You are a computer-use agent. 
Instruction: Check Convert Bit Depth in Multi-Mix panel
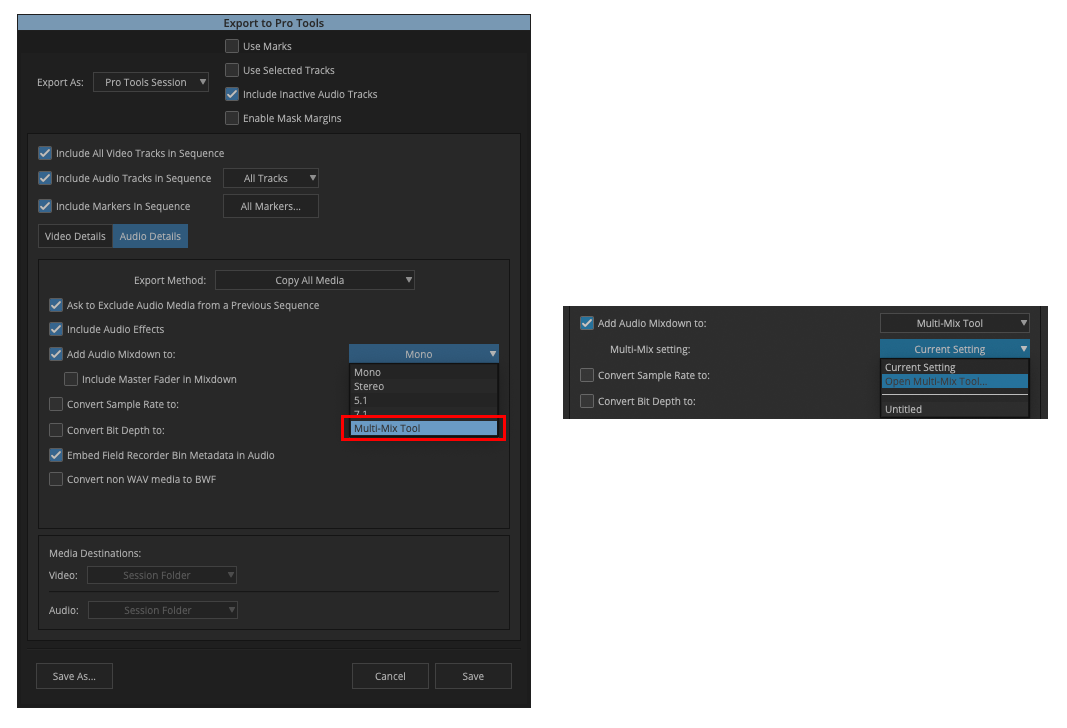[x=587, y=401]
